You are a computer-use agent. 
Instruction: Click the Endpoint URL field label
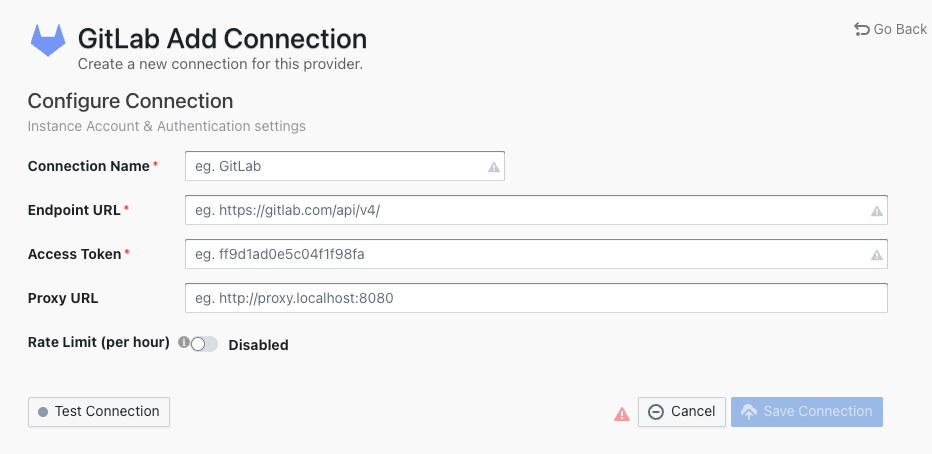[74, 210]
